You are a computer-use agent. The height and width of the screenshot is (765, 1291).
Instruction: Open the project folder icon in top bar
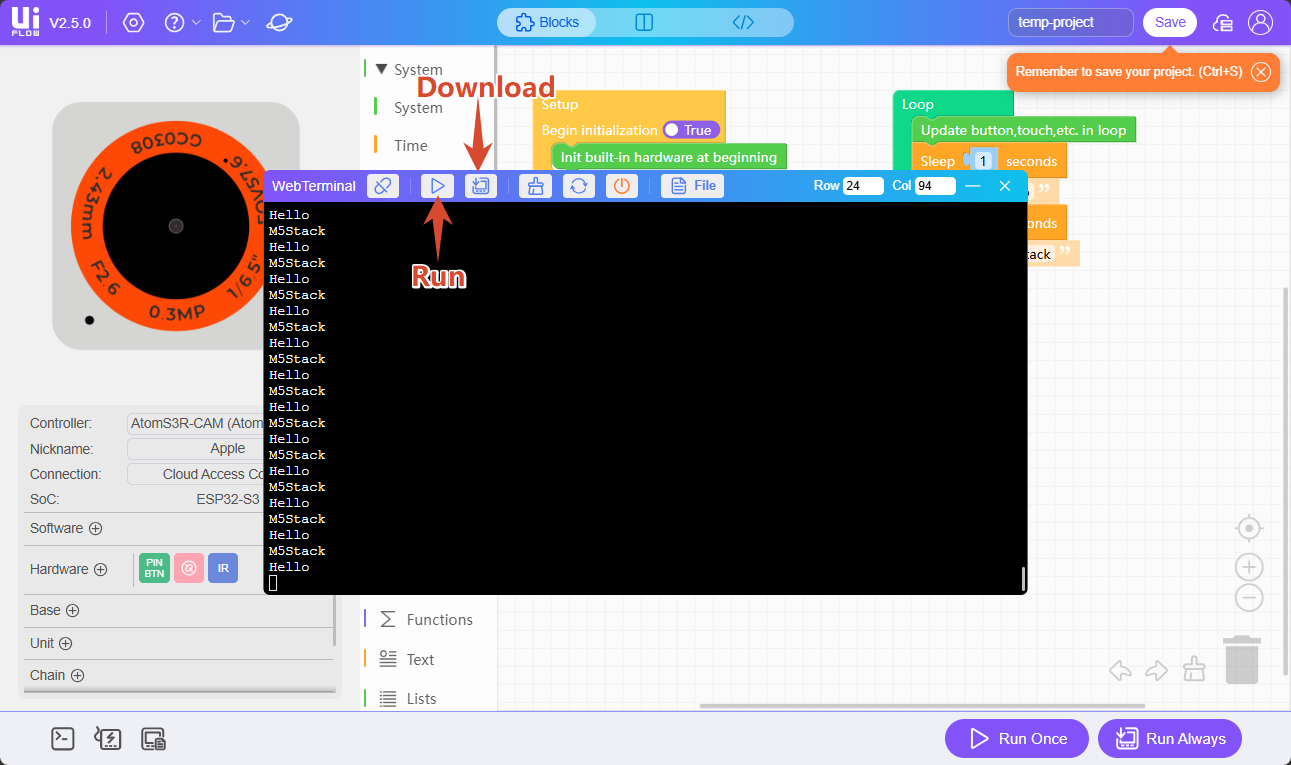(x=225, y=23)
